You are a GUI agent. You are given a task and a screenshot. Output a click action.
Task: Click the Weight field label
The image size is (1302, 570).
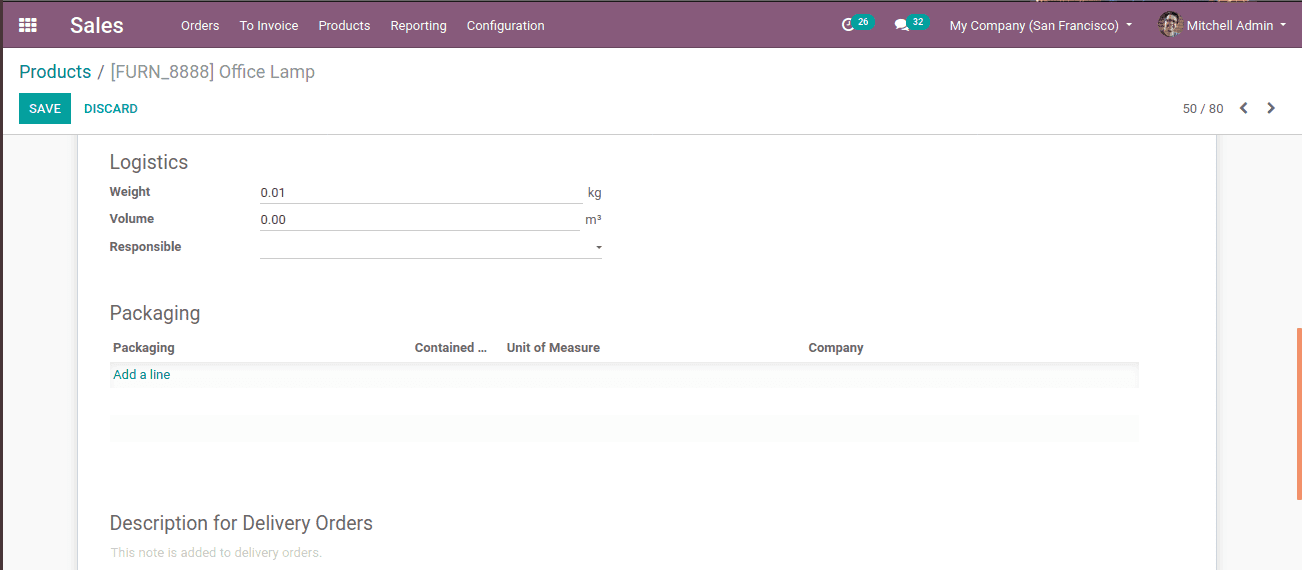click(x=130, y=192)
